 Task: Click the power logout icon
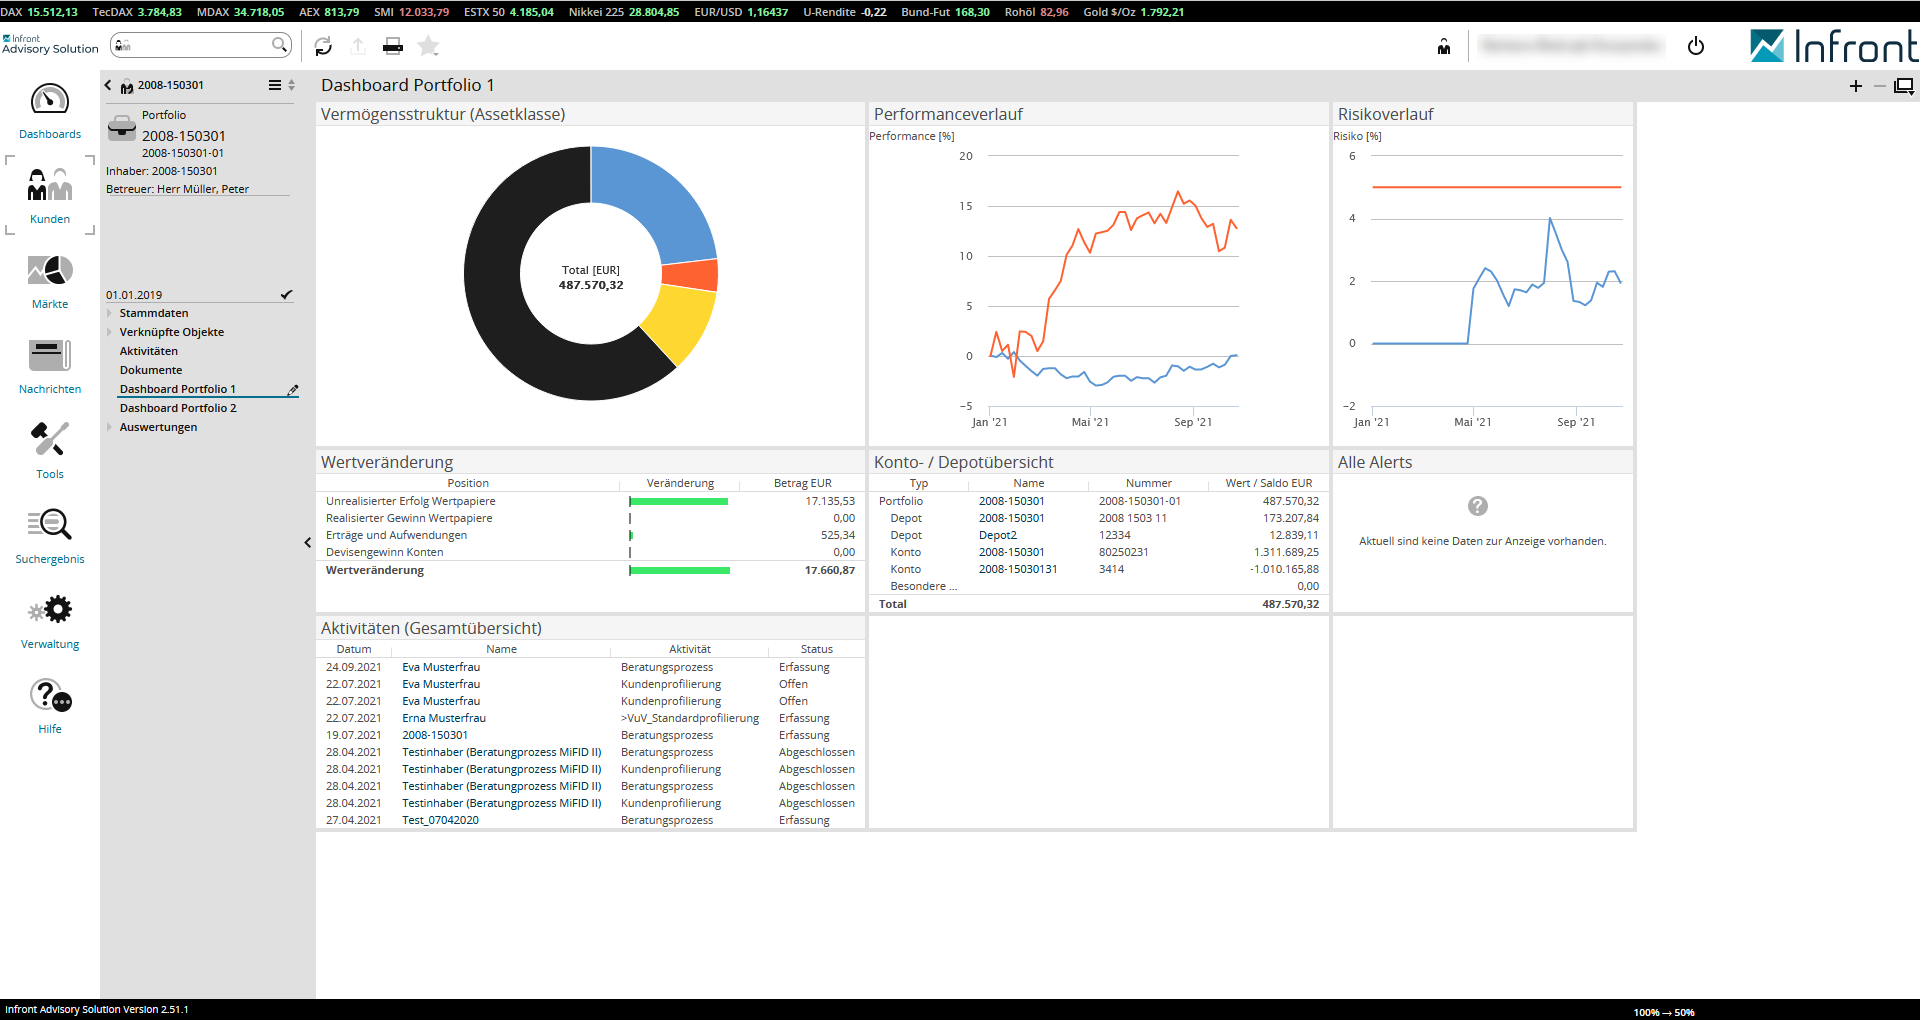coord(1695,46)
